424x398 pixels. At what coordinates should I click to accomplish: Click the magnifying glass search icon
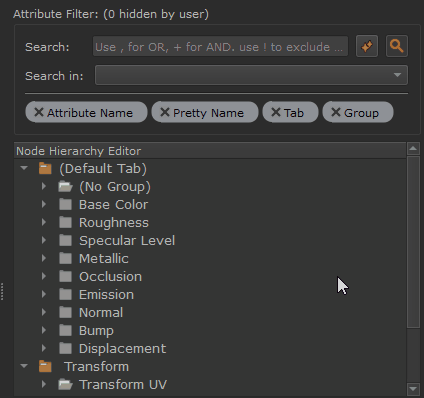pyautogui.click(x=397, y=46)
